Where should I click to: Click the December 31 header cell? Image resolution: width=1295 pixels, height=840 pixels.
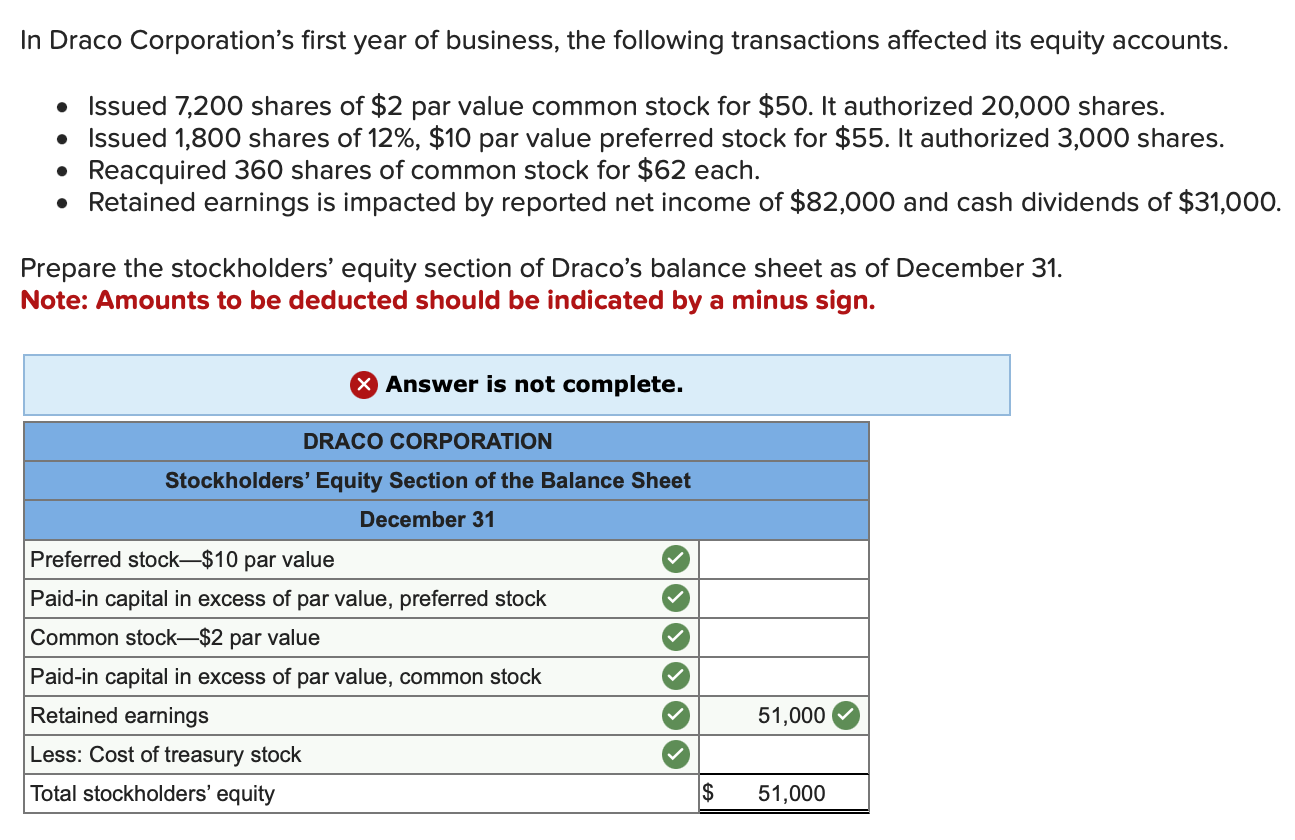[427, 519]
